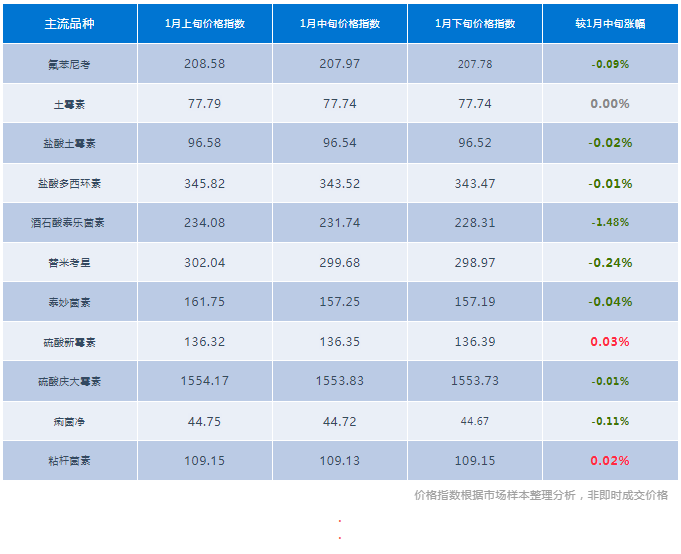Click the value 96.58
Screen dimensions: 681x554
(205, 143)
